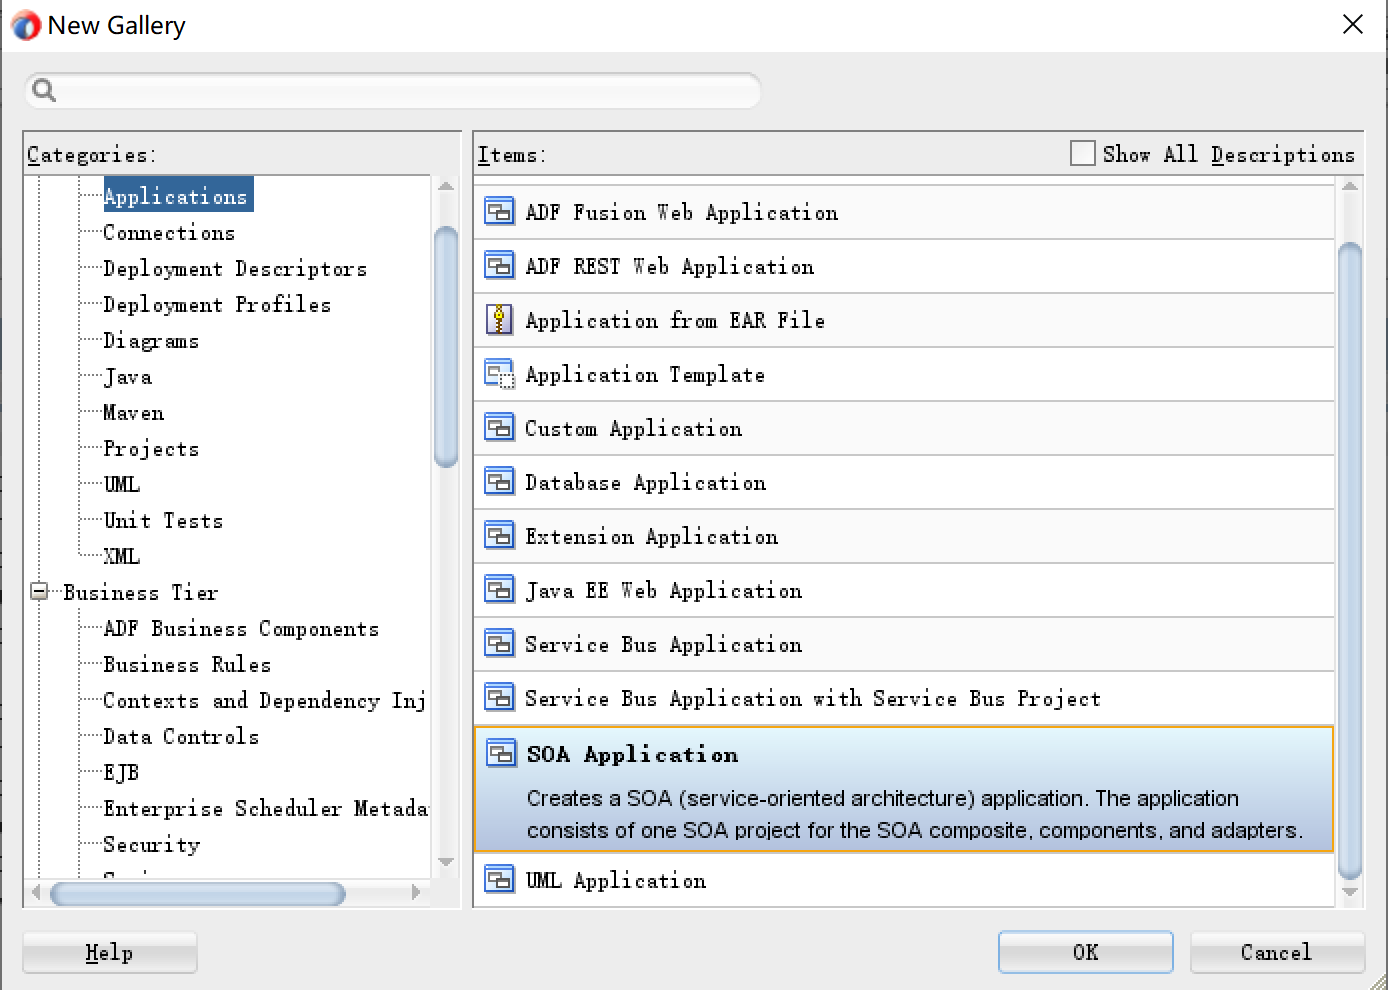Choose the SOA Application item title
Image resolution: width=1388 pixels, height=990 pixels.
pos(633,754)
